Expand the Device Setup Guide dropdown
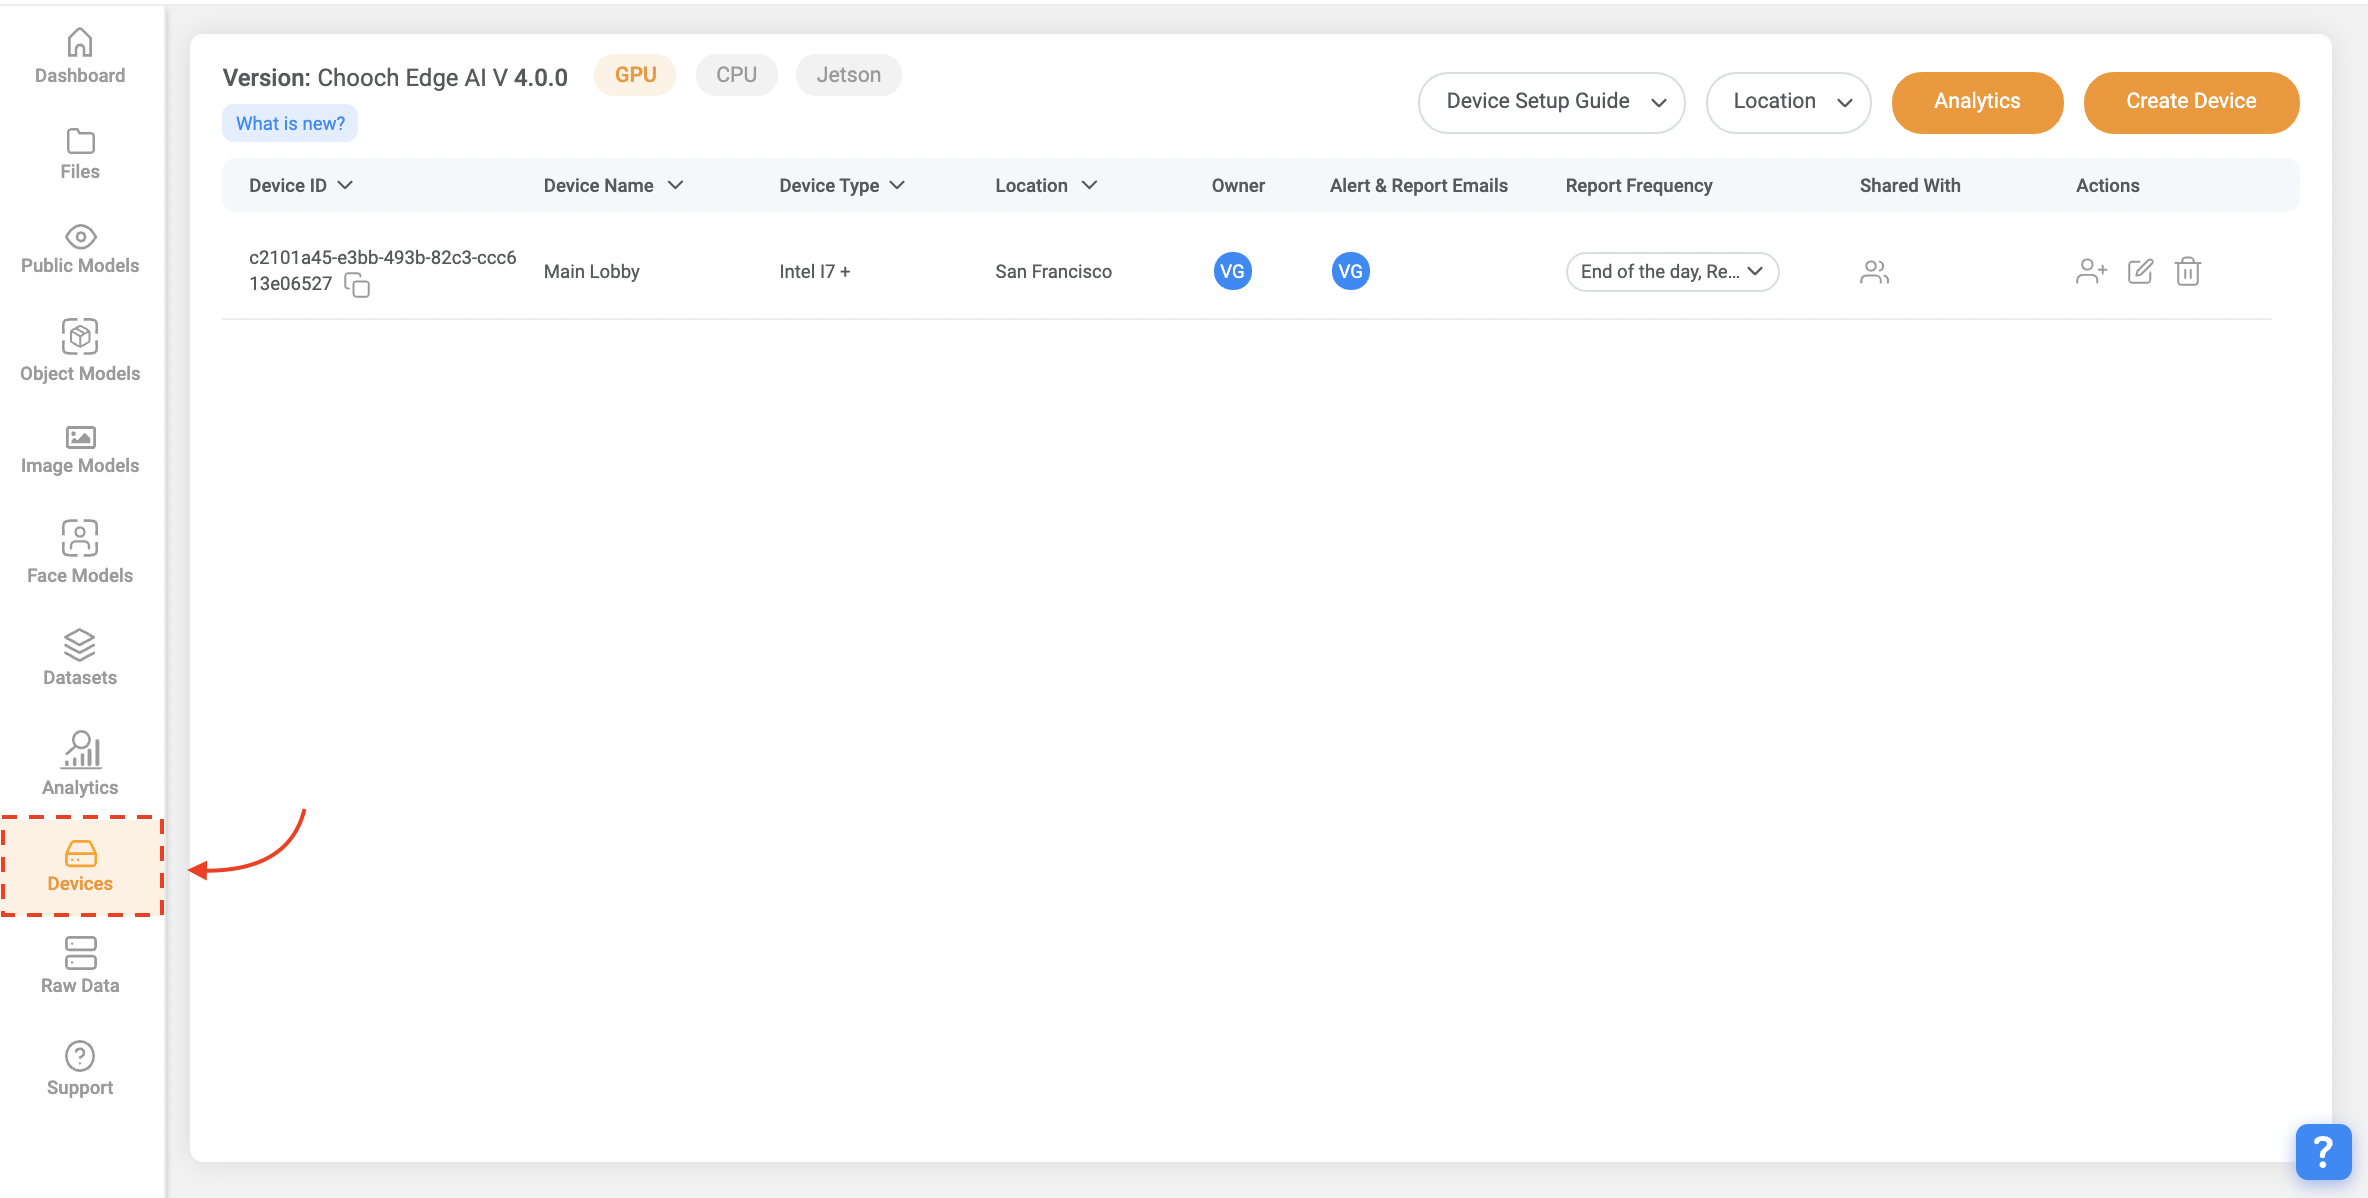2368x1198 pixels. tap(1551, 102)
